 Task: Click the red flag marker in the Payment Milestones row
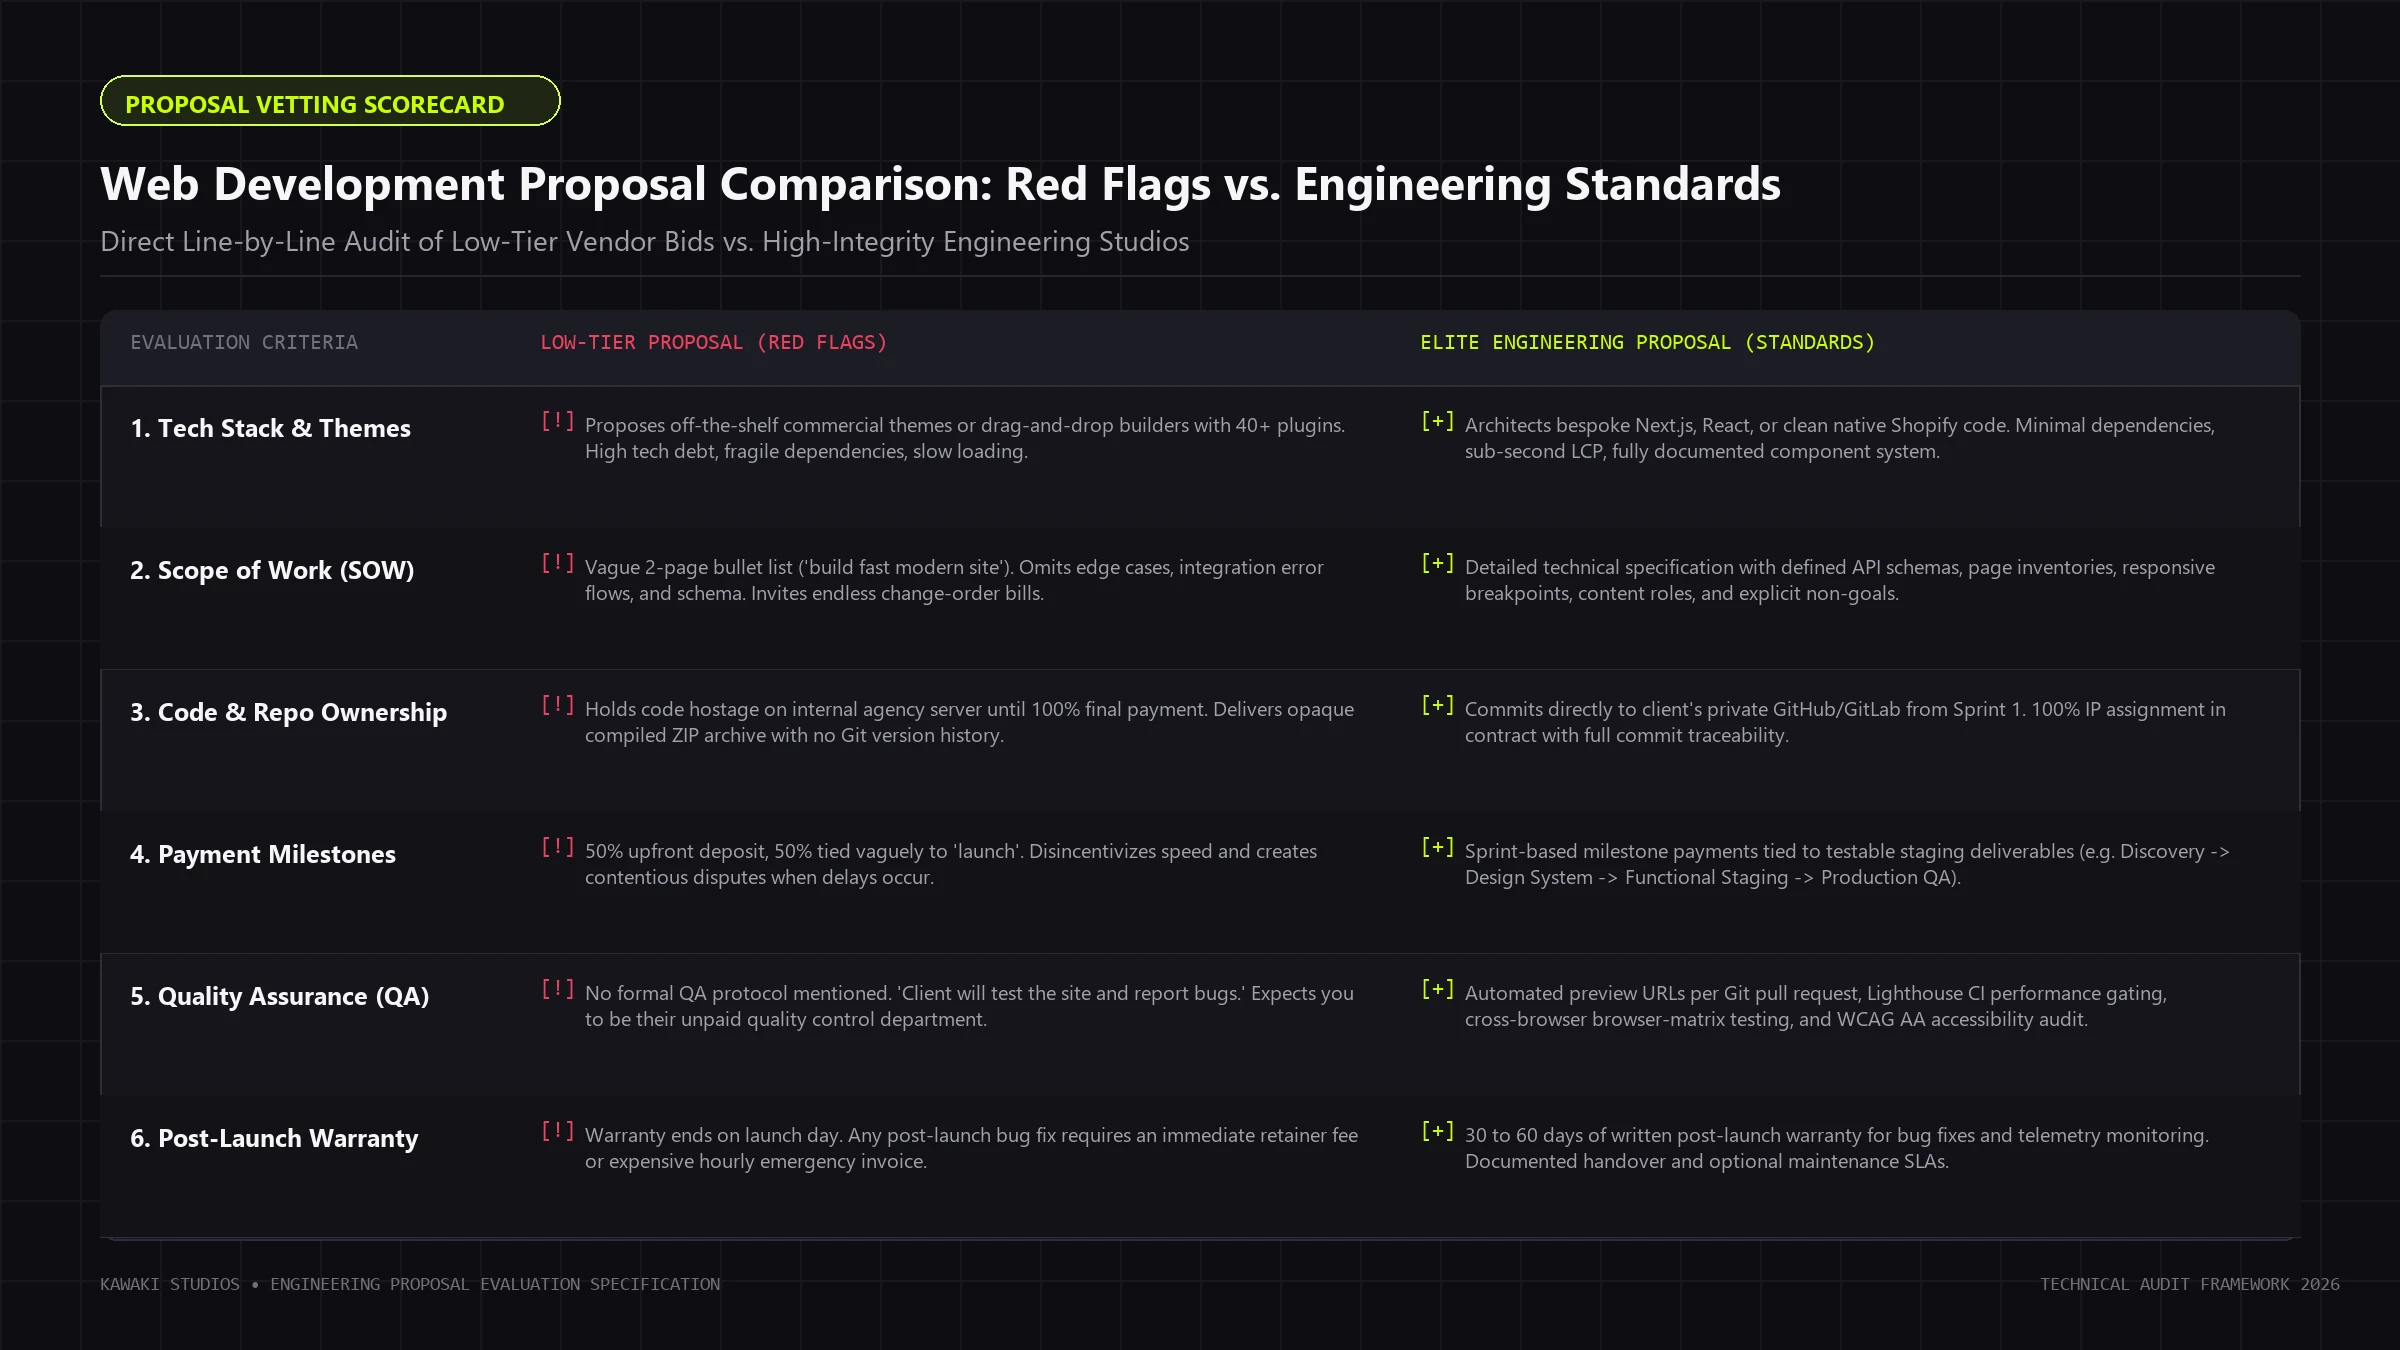(557, 847)
